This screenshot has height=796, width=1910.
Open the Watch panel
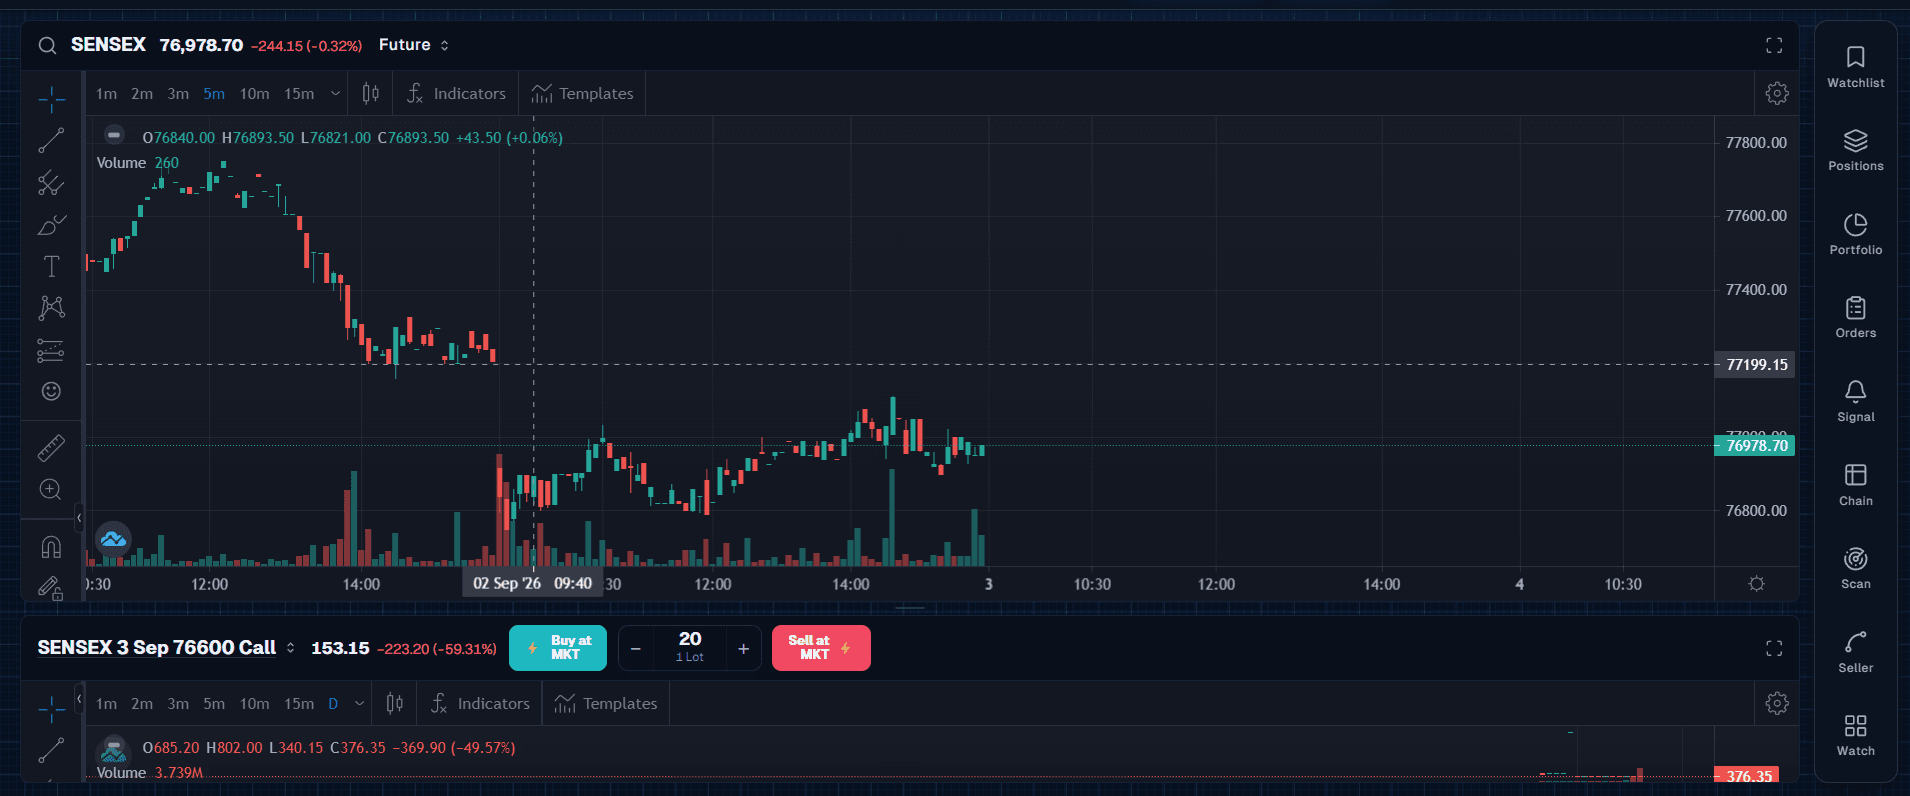click(1856, 736)
